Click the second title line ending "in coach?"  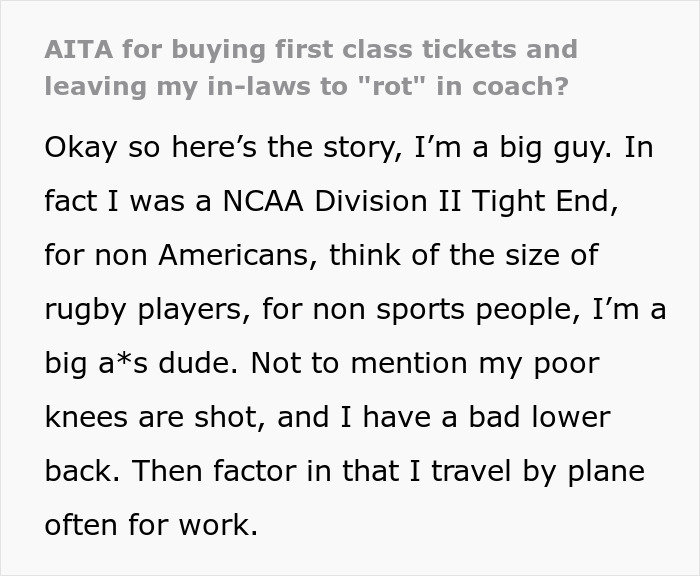pyautogui.click(x=306, y=87)
